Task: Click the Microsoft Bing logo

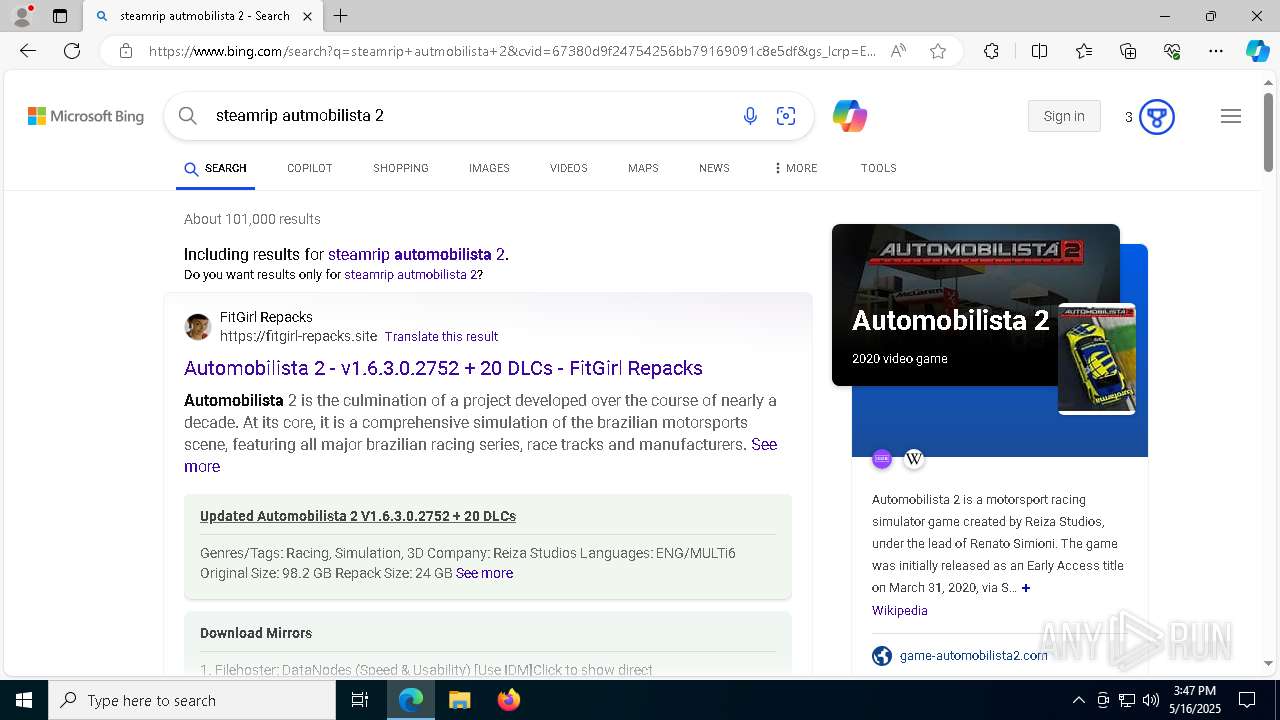Action: click(x=86, y=116)
